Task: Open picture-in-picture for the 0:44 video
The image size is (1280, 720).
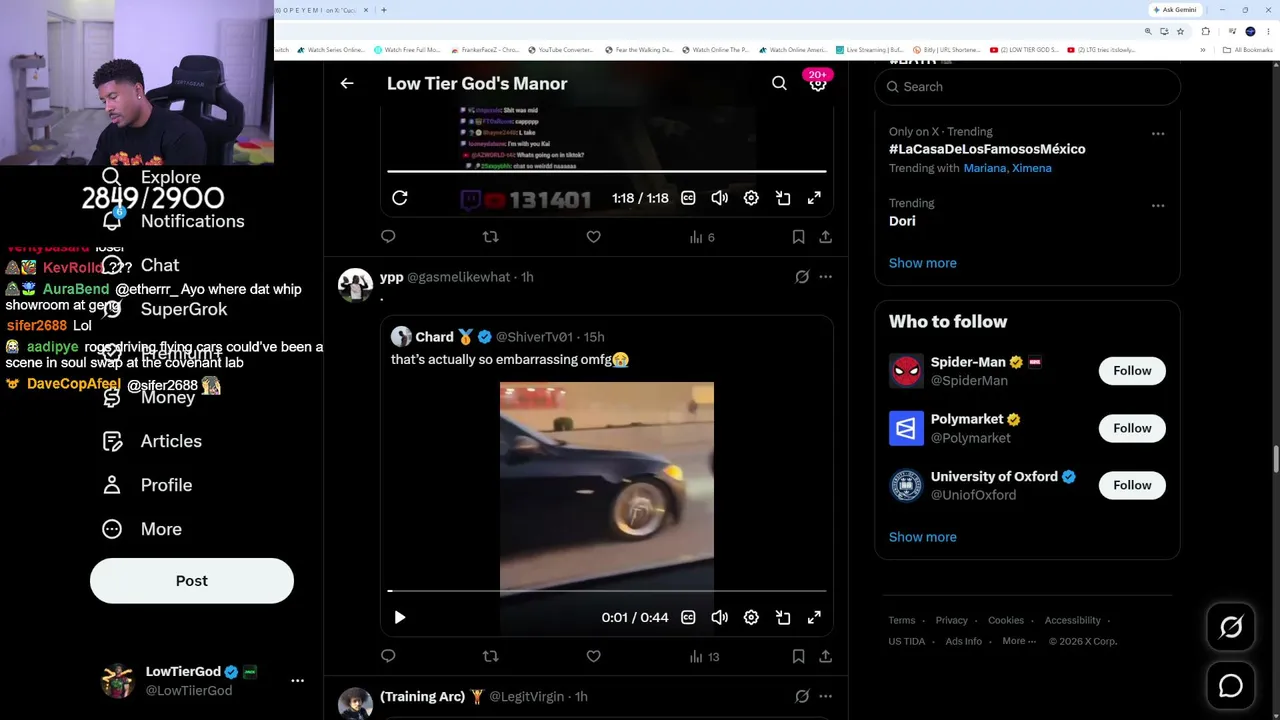Action: (x=783, y=618)
